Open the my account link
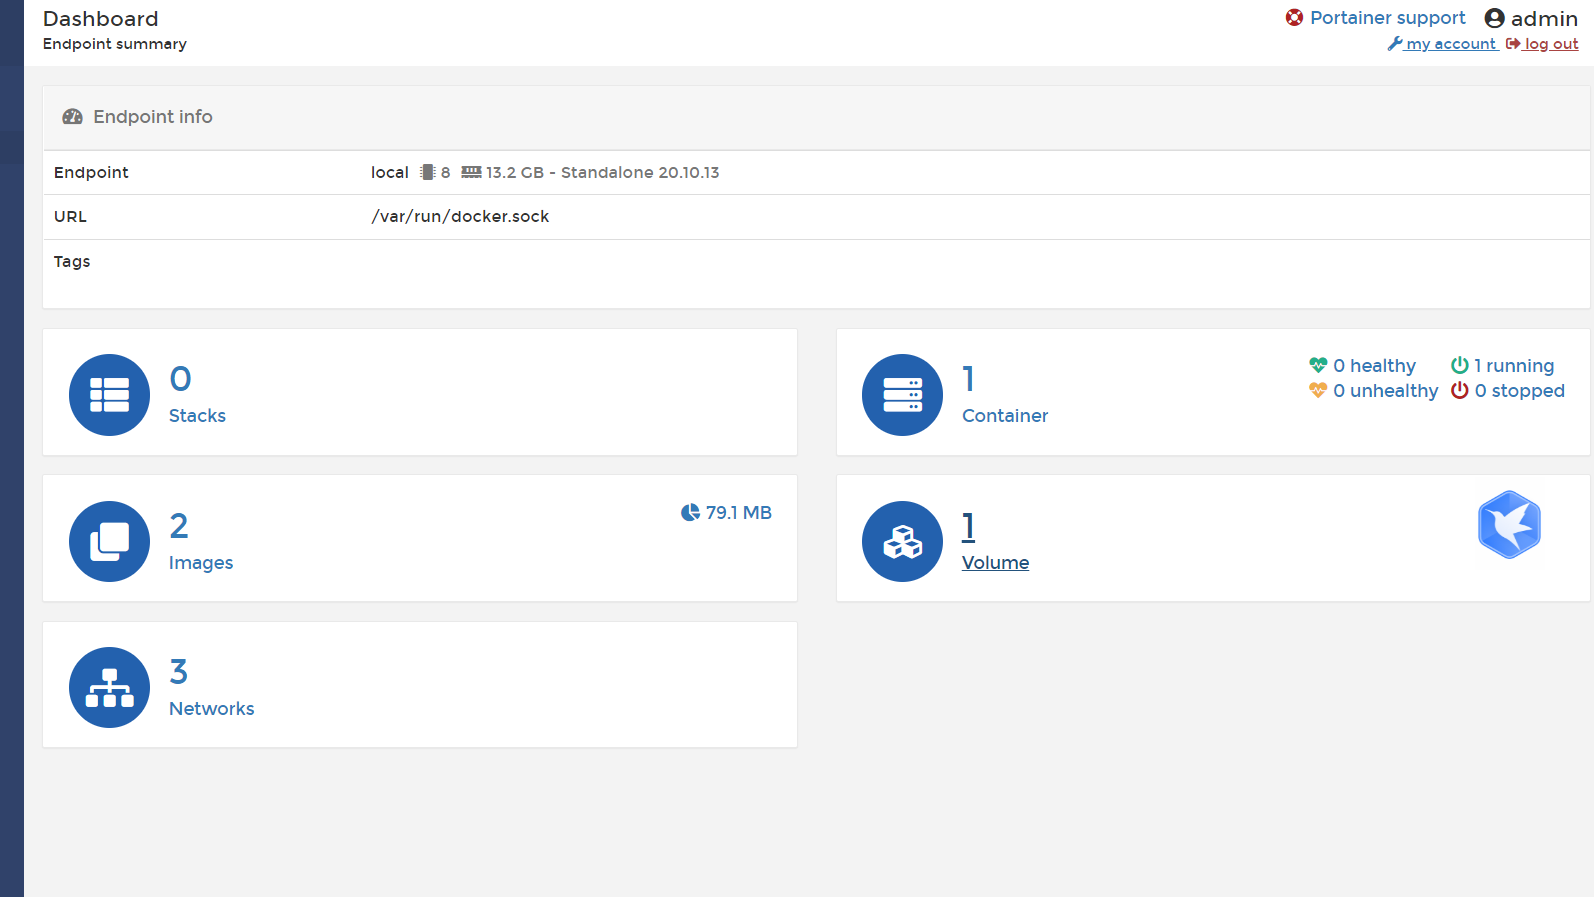This screenshot has width=1594, height=897. pos(1451,44)
